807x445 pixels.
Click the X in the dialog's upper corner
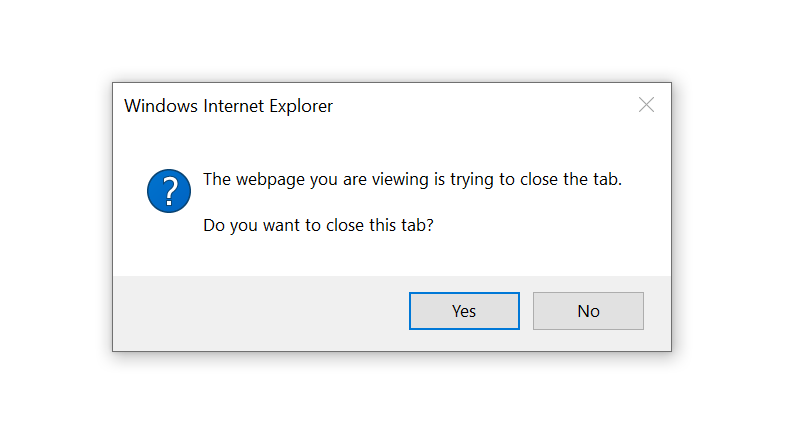[x=646, y=105]
